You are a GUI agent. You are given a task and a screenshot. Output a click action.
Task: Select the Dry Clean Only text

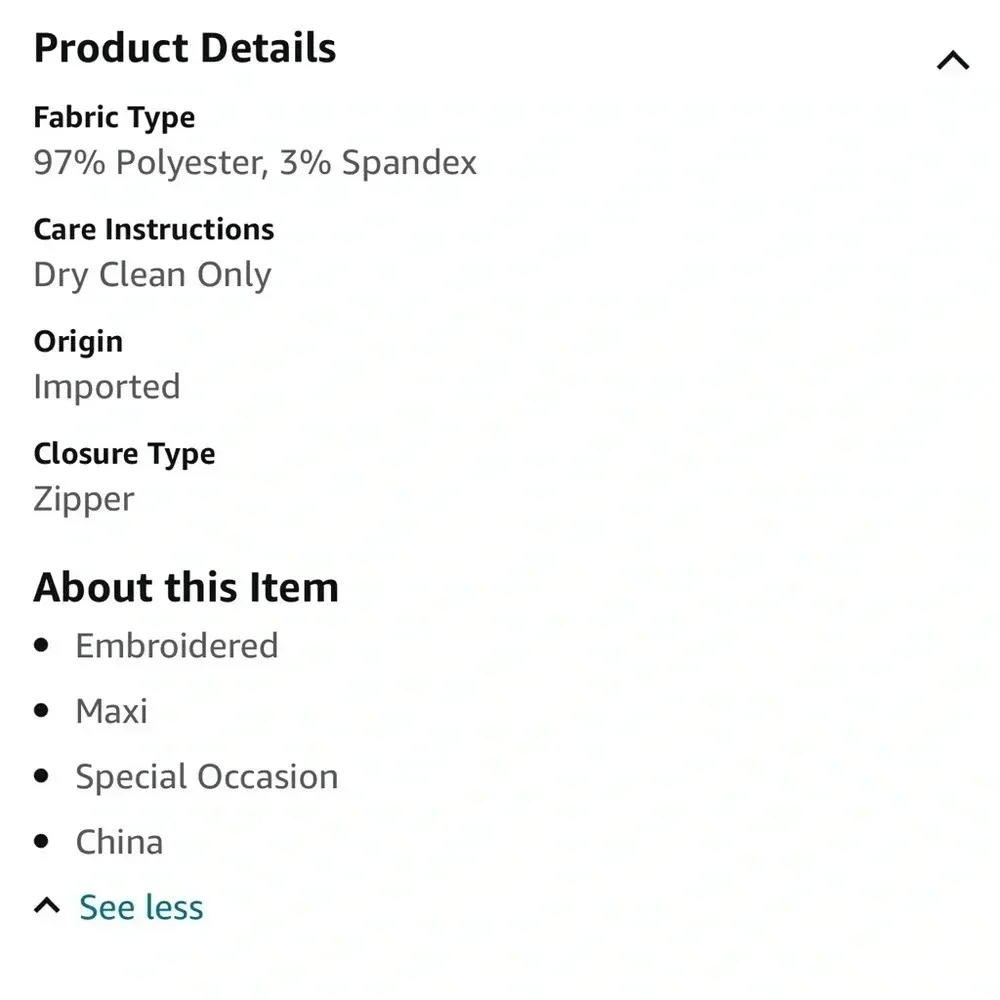coord(152,275)
